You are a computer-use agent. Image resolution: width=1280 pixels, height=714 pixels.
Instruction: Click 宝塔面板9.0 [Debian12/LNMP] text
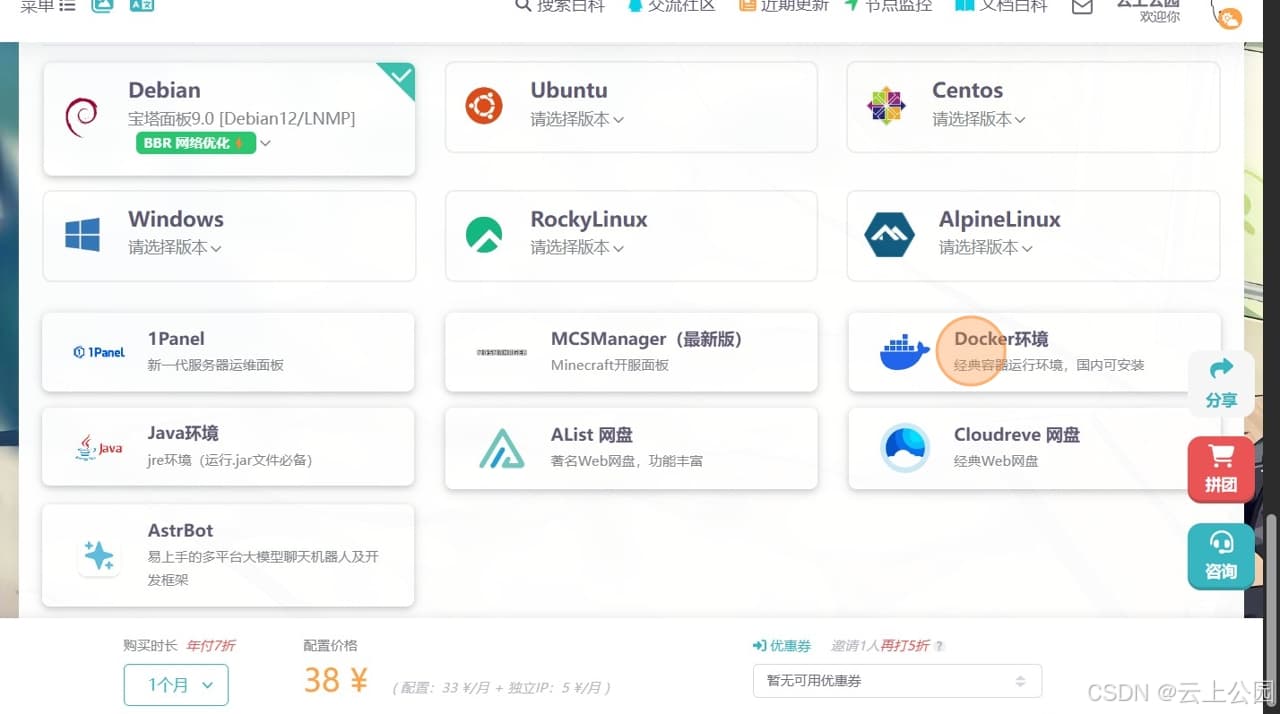point(241,119)
